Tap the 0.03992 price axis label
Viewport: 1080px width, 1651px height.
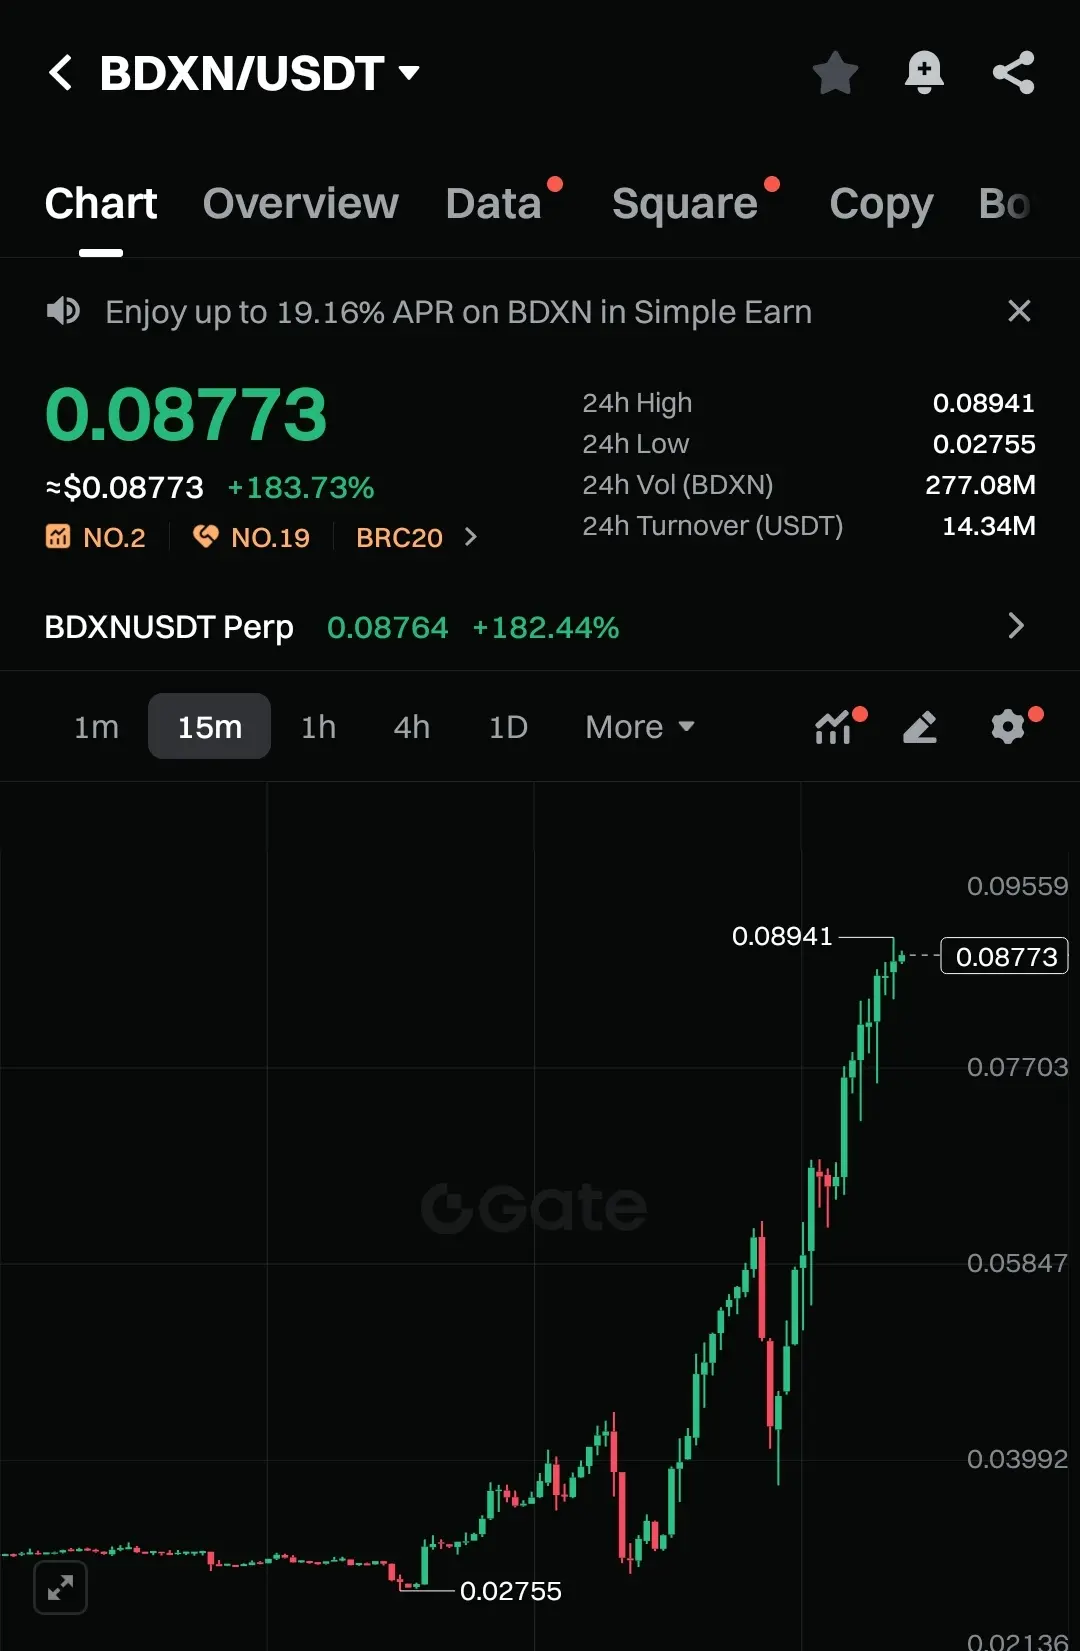(1017, 1459)
